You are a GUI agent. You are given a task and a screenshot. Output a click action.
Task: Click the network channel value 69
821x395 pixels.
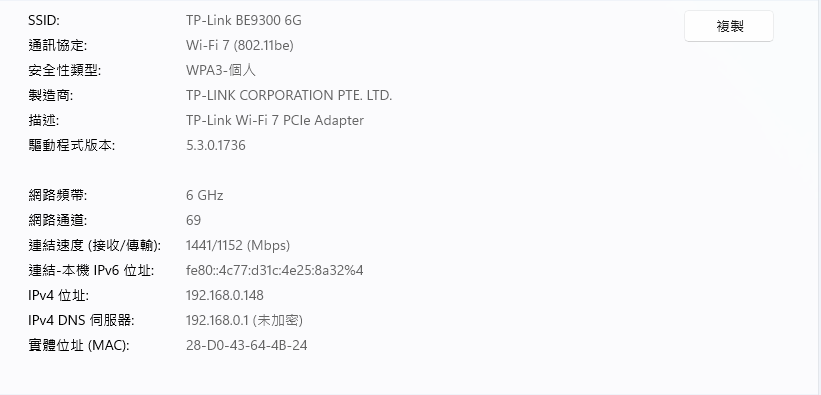coord(193,220)
